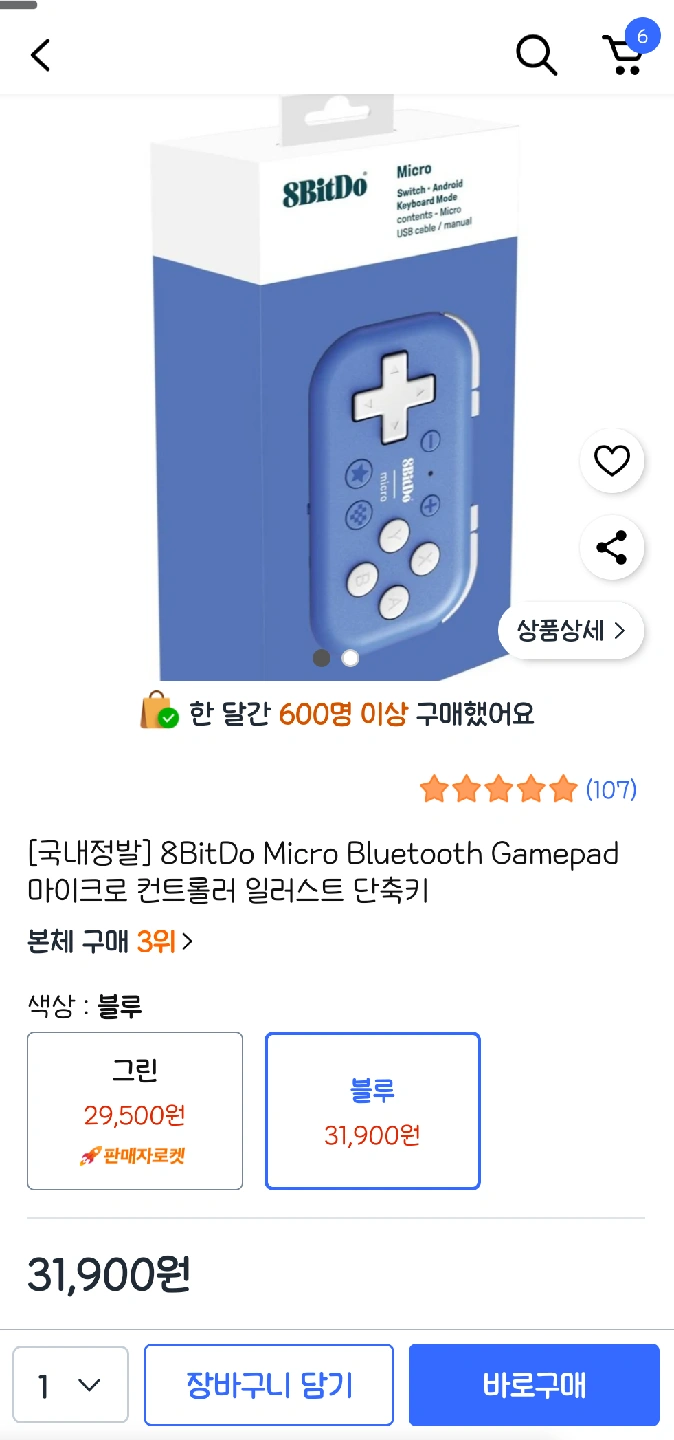This screenshot has height=1440, width=674.
Task: Tap the back arrow icon
Action: click(40, 55)
